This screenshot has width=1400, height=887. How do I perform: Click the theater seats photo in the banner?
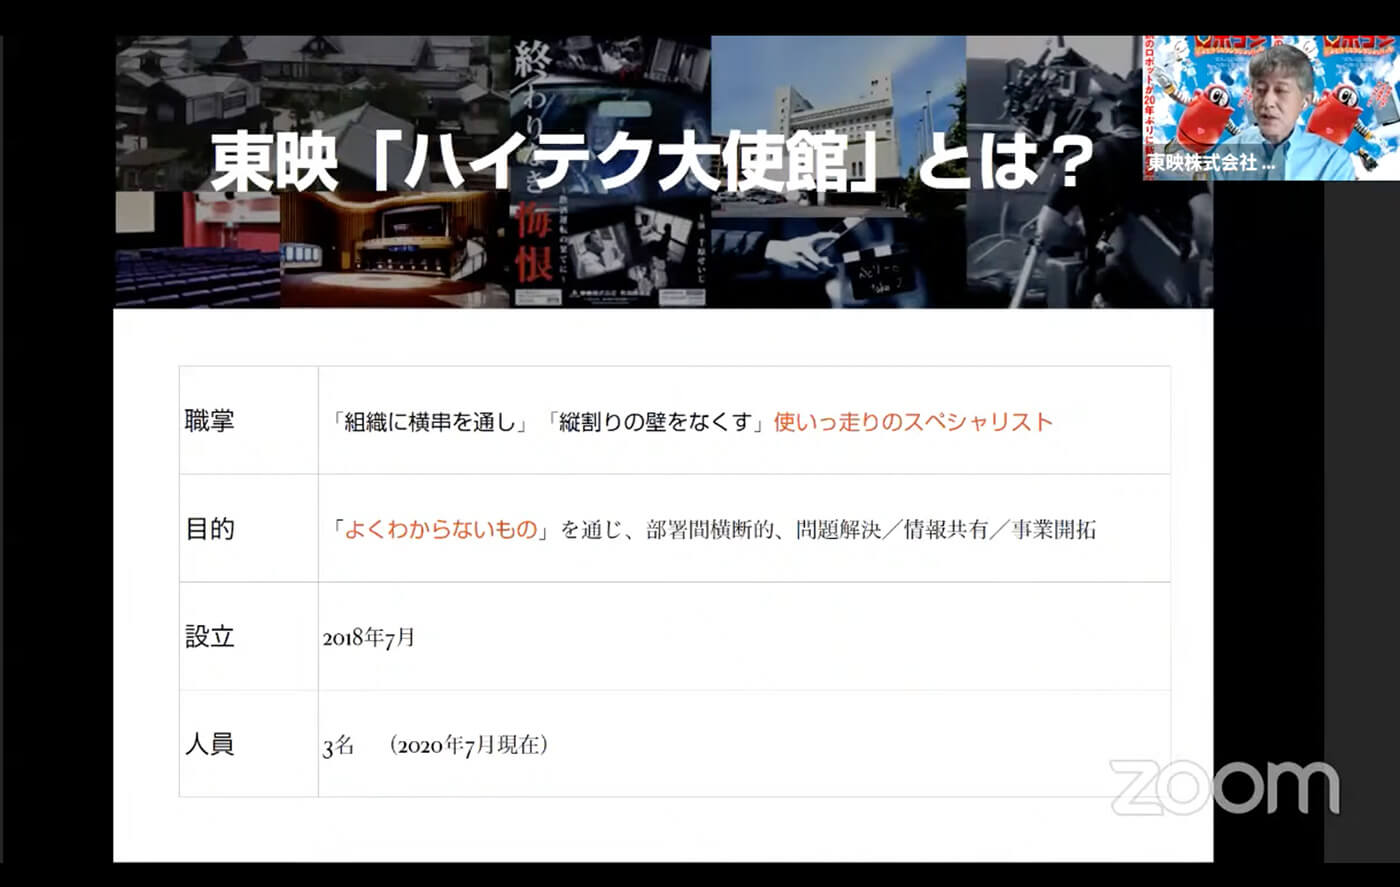tap(198, 250)
